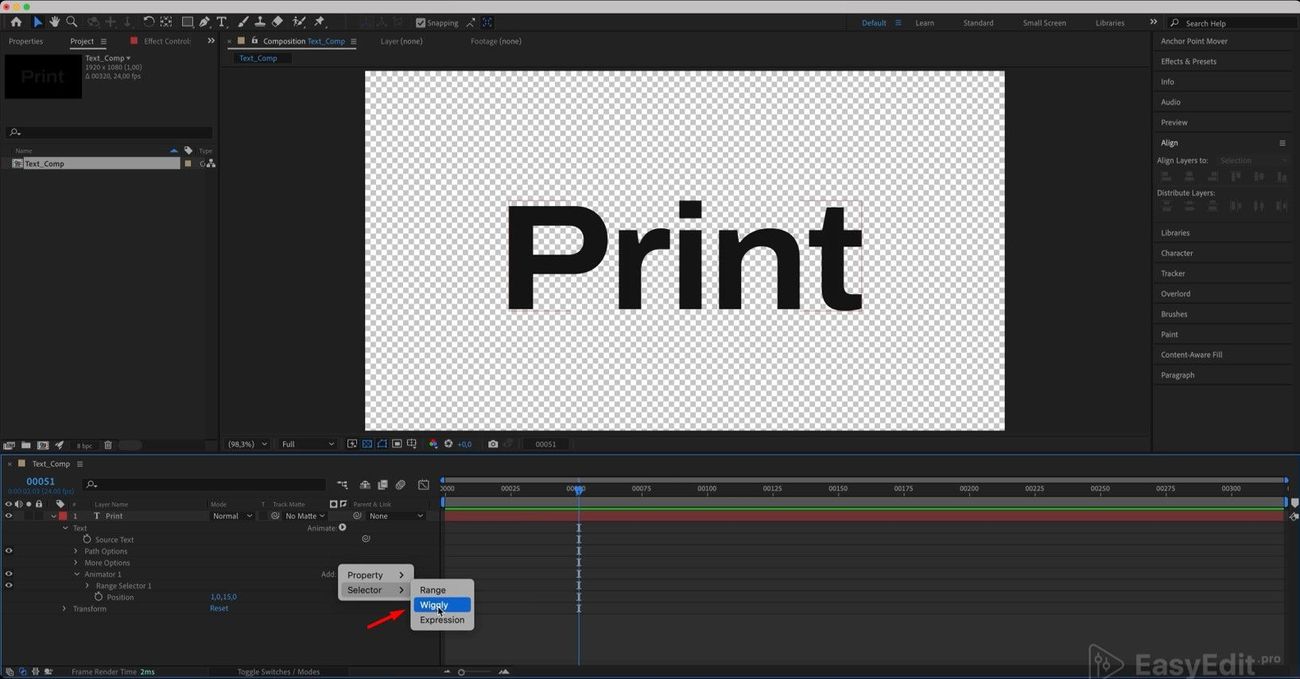Image resolution: width=1300 pixels, height=679 pixels.
Task: Hide the Print layer with eye icon
Action: click(9, 516)
